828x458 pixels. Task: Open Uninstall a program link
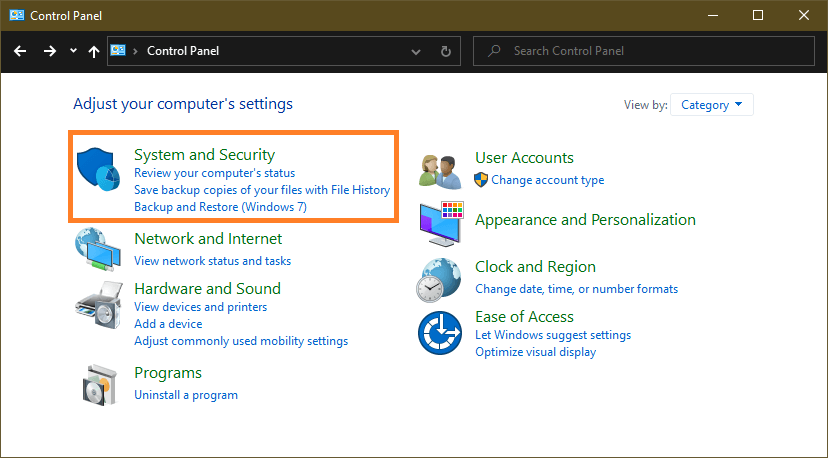[186, 395]
